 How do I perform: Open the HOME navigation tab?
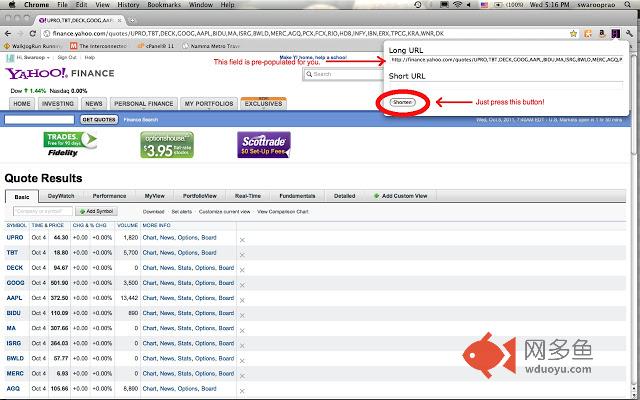[x=22, y=104]
